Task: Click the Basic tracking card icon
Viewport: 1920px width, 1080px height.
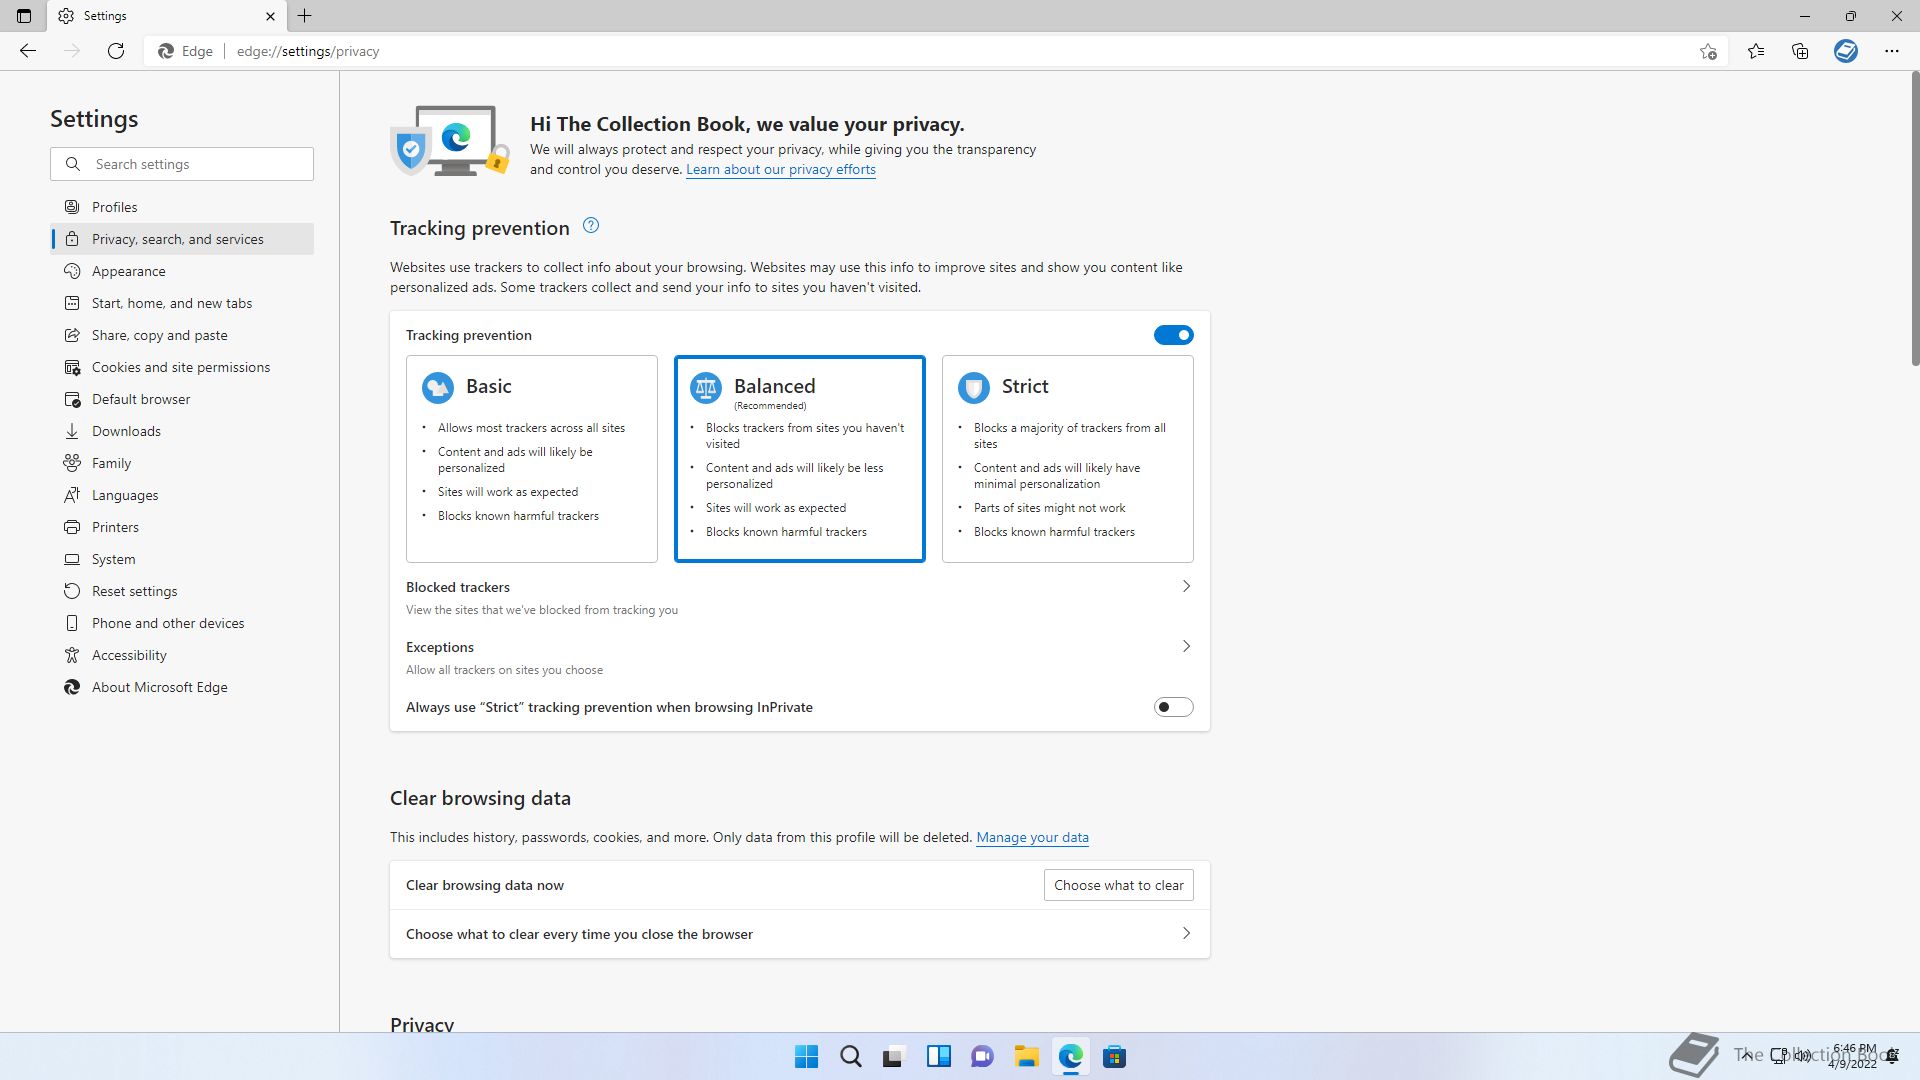Action: (x=438, y=387)
